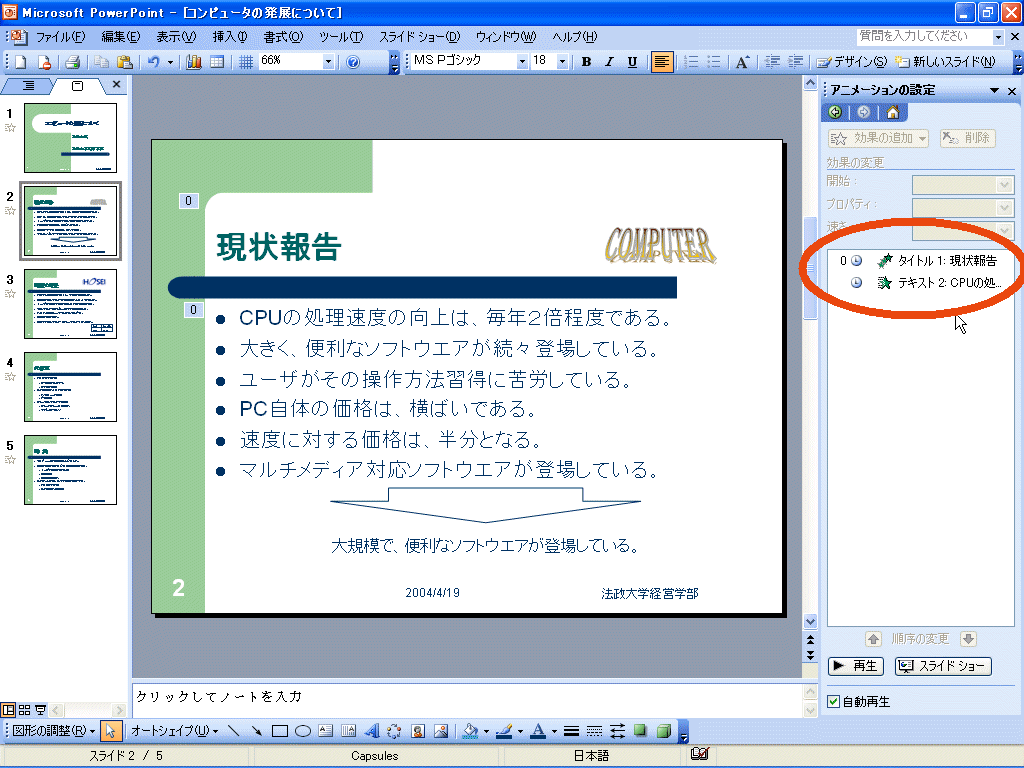Viewport: 1024px width, 768px height.
Task: Open the スライド ショー(D) menu
Action: tap(419, 37)
